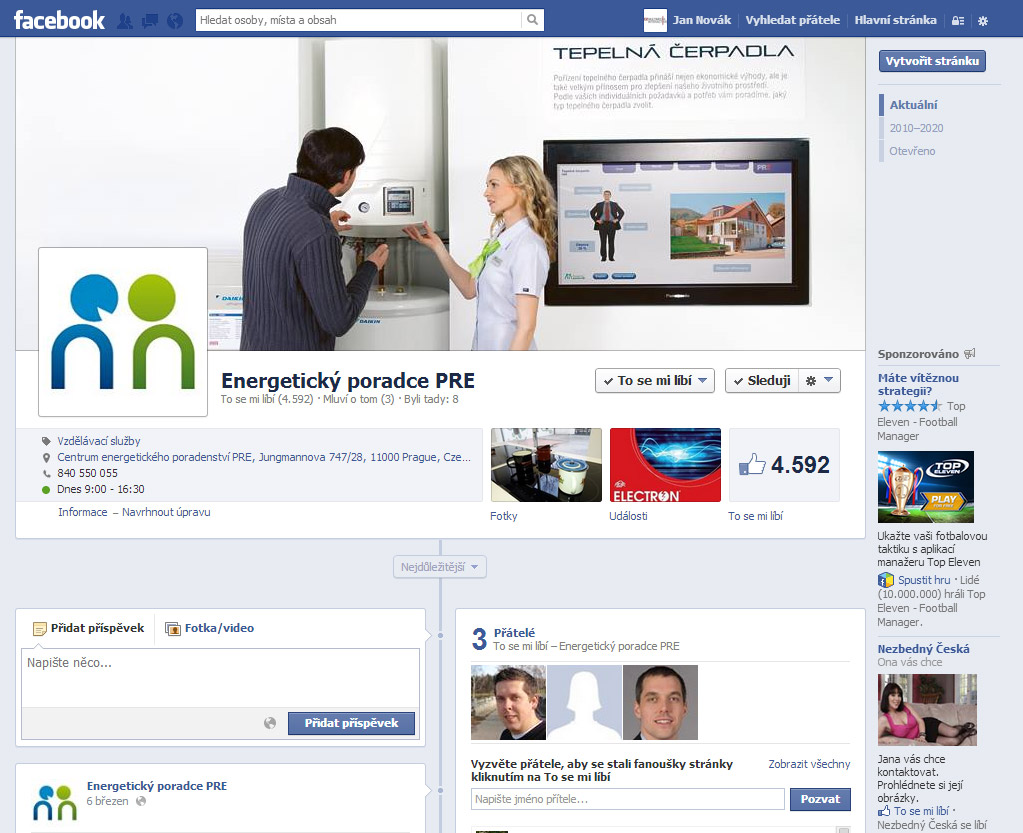Click the Vytvořit stránku button
Viewport: 1023px width, 833px height.
pos(932,61)
